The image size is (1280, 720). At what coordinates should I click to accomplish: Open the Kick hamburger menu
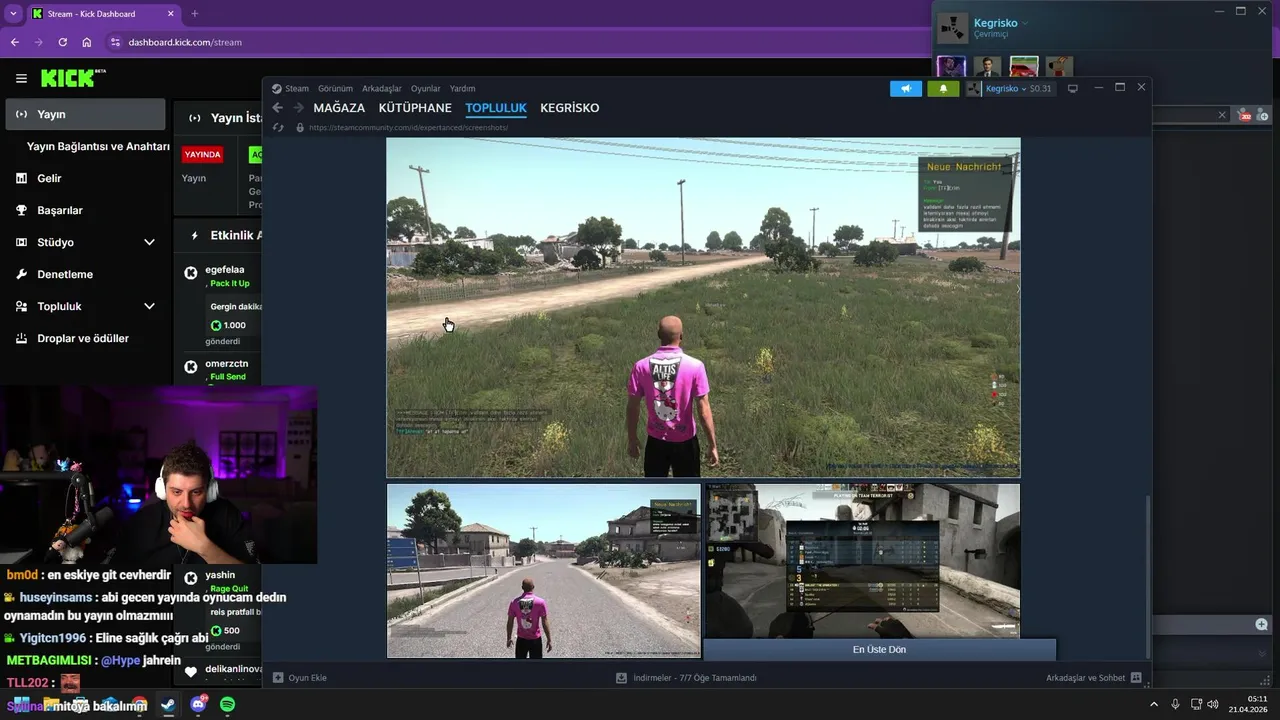[x=21, y=78]
